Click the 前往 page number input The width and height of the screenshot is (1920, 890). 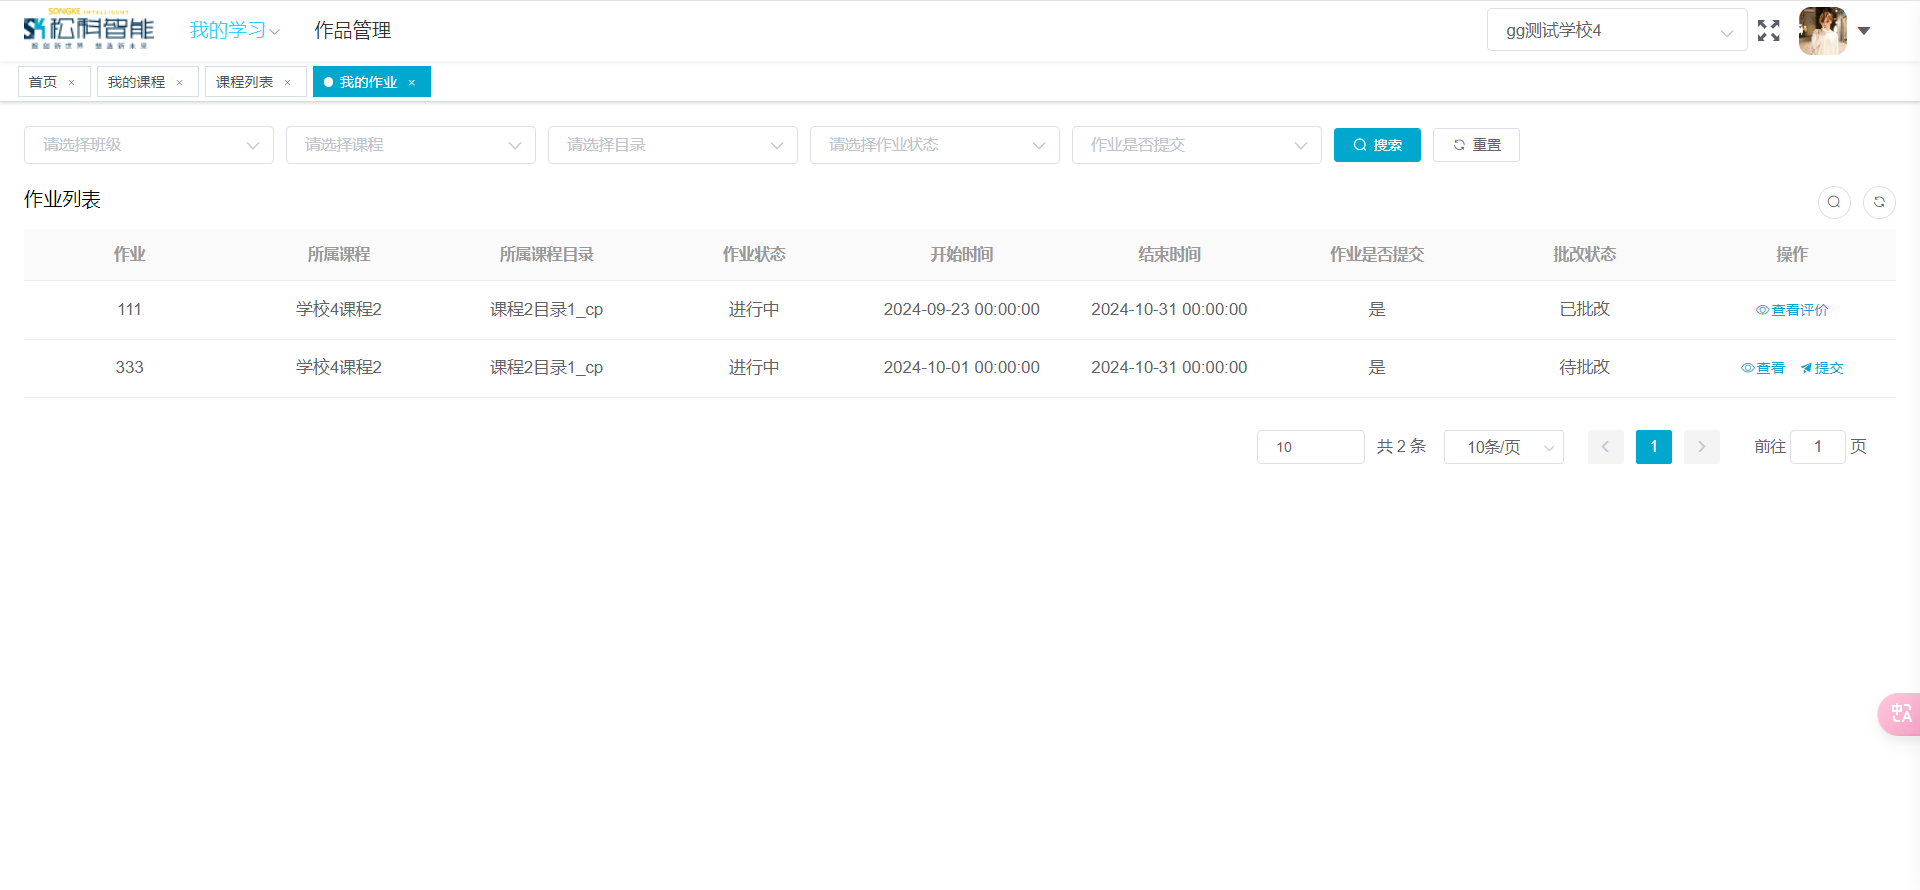[x=1817, y=447]
